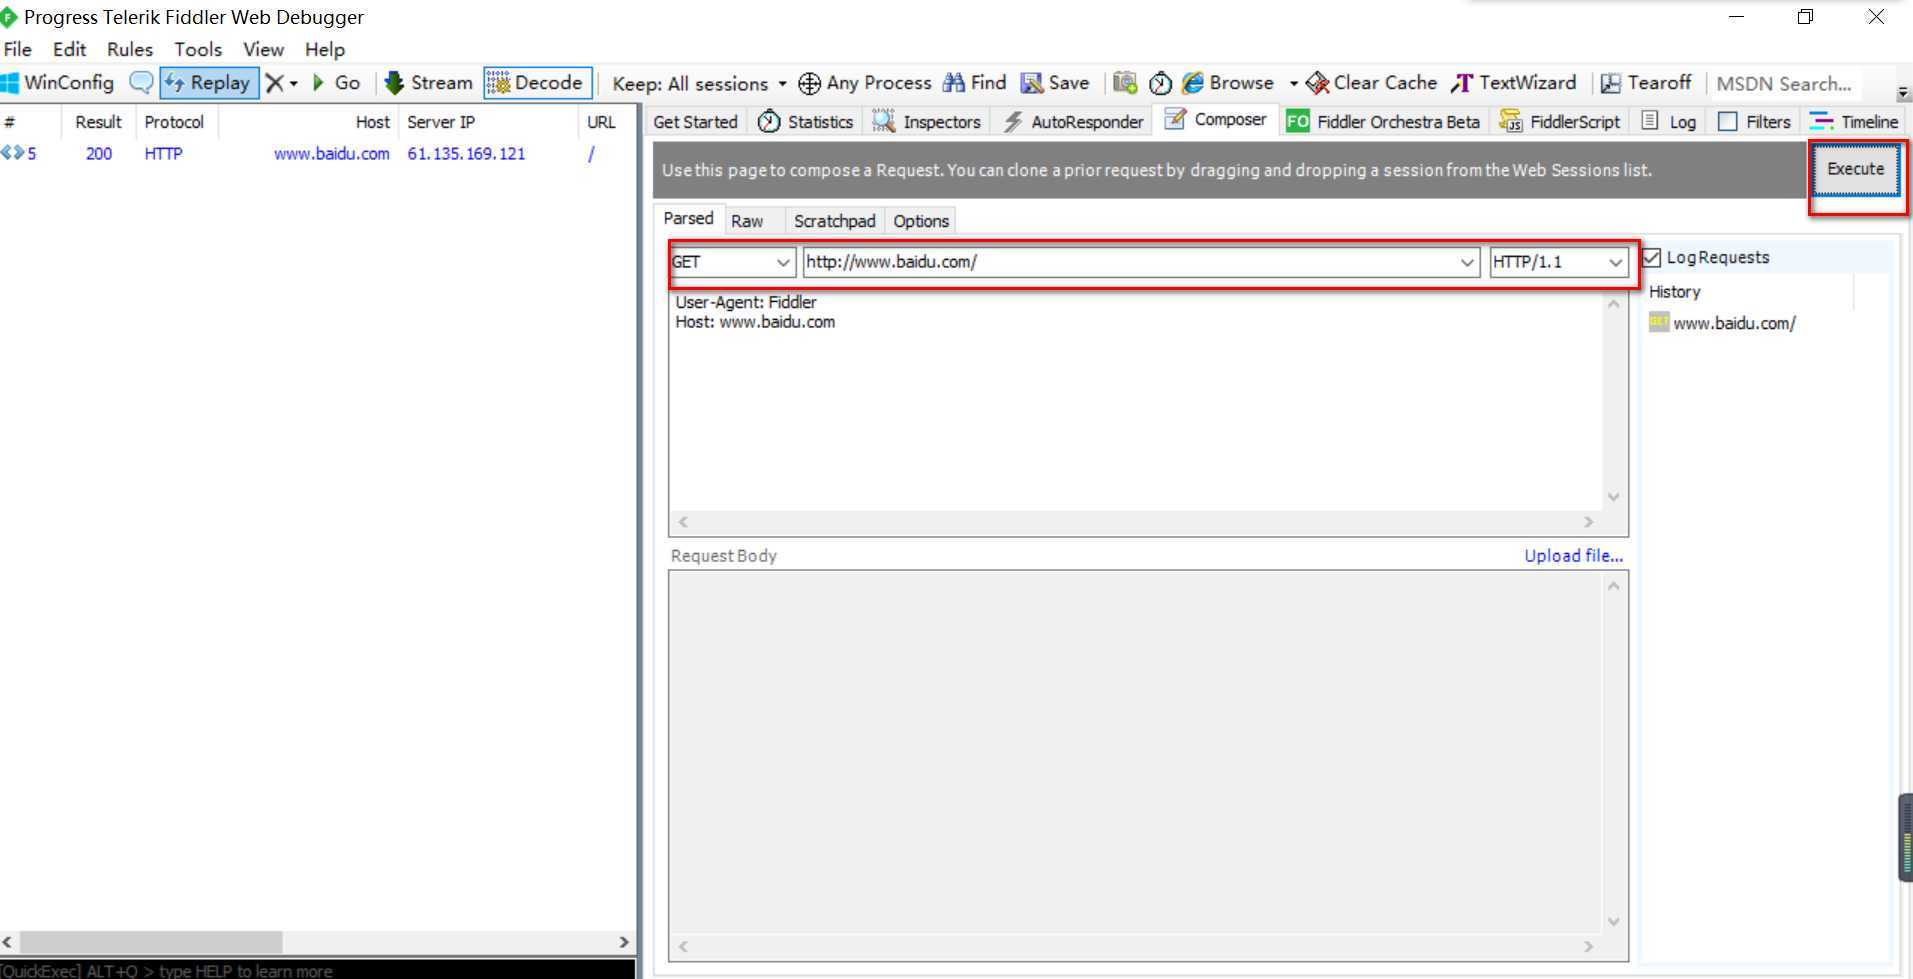
Task: Select the Scratchpad sub-tab
Action: pyautogui.click(x=834, y=221)
